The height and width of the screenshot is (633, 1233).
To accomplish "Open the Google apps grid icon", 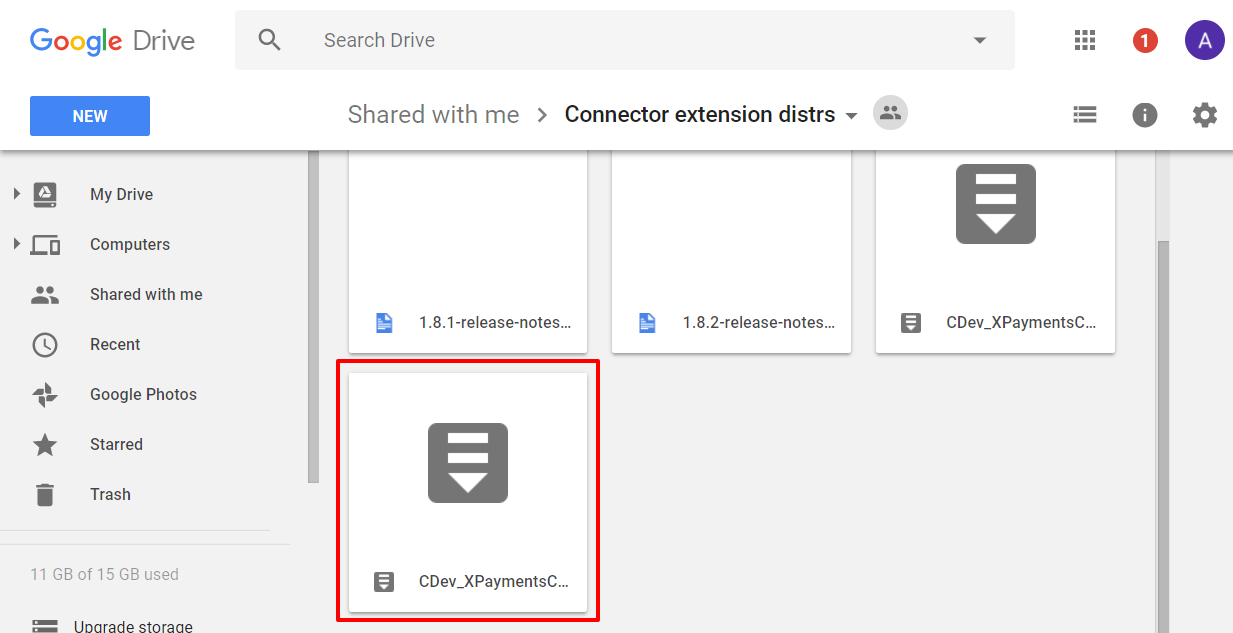I will pos(1085,40).
